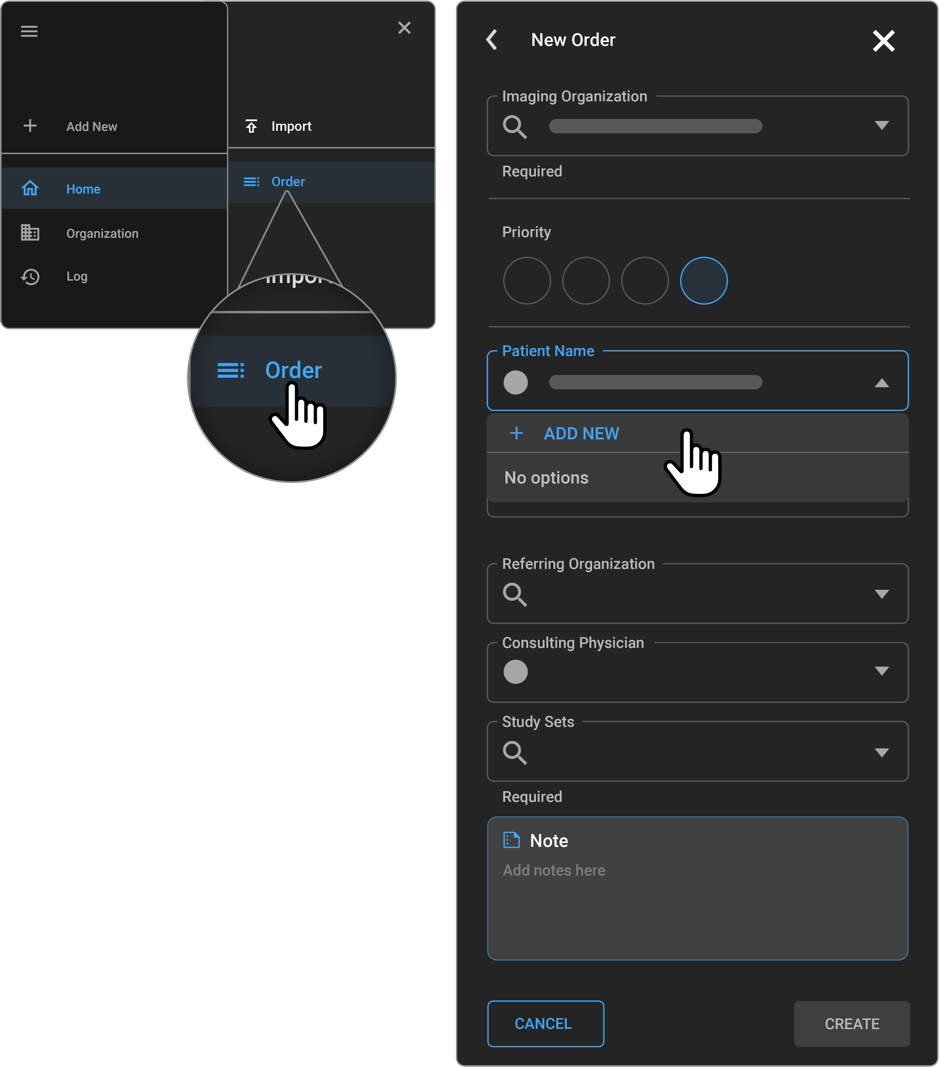The height and width of the screenshot is (1067, 939).
Task: Open the Study Sets dropdown arrow
Action: pos(881,753)
